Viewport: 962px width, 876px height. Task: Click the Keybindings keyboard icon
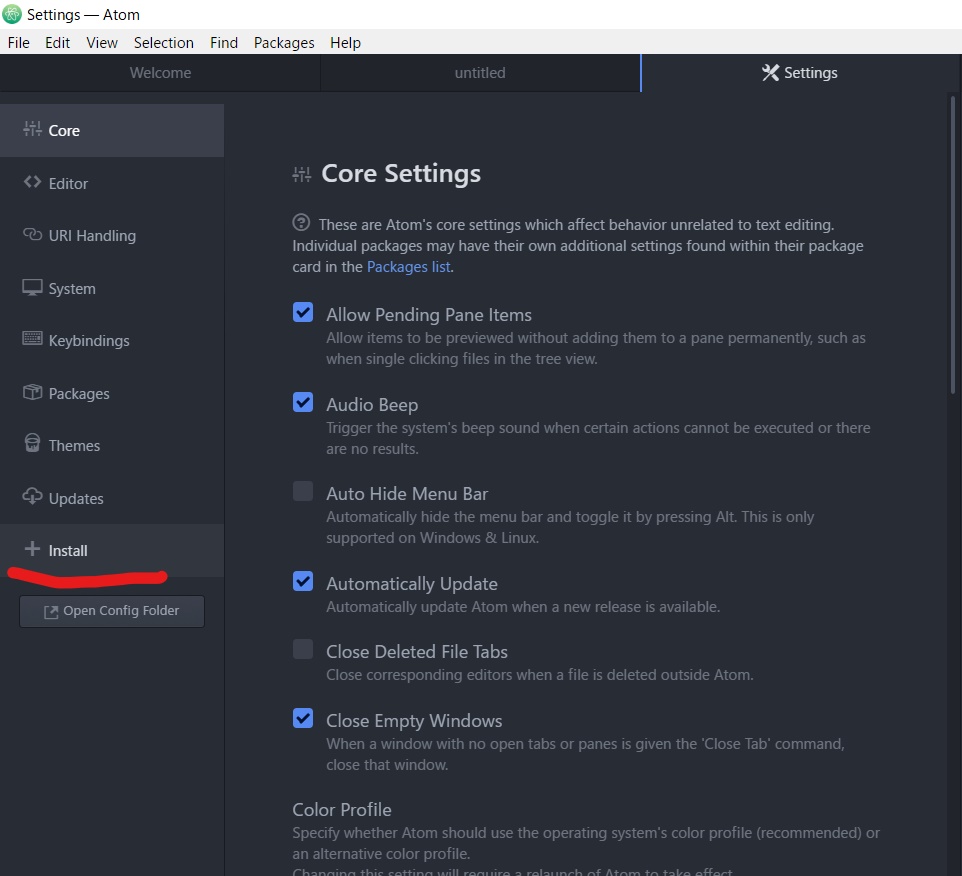coord(33,339)
